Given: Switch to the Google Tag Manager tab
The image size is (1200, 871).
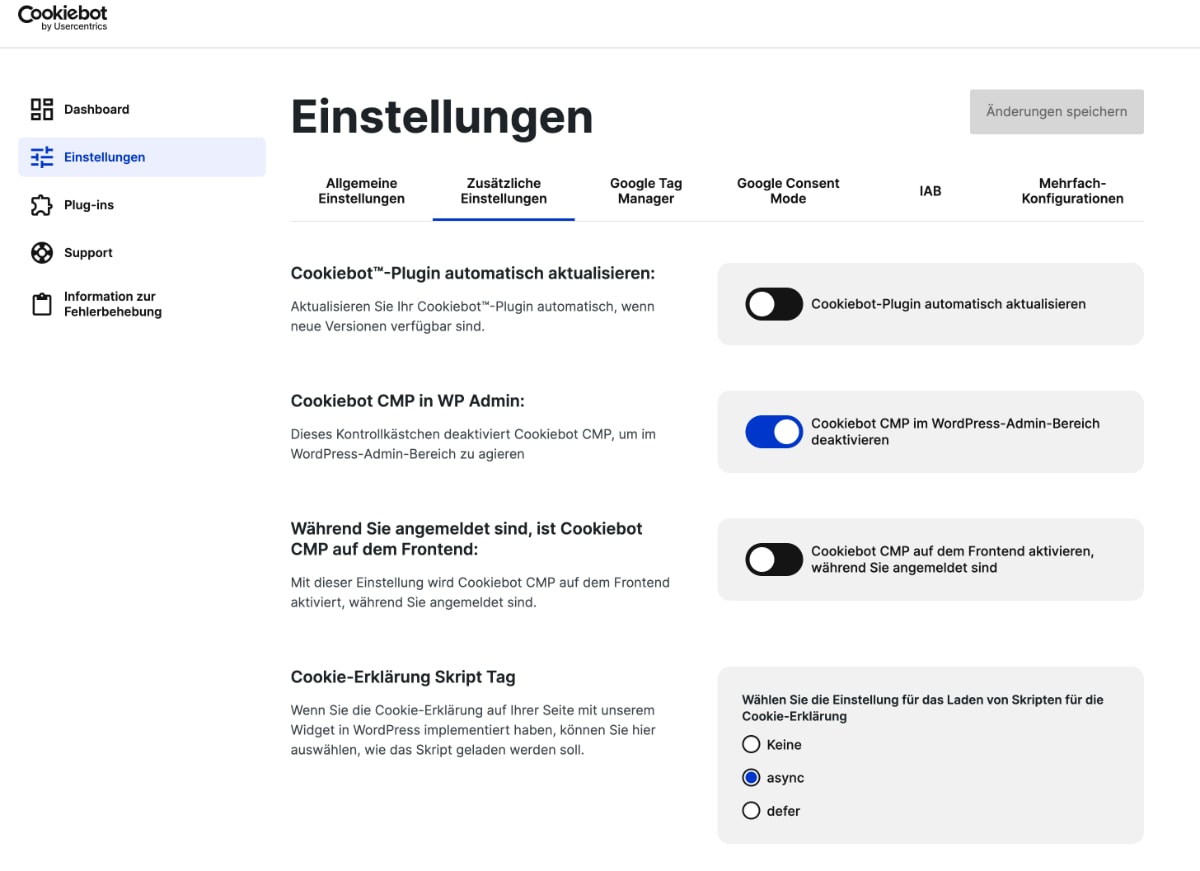Looking at the screenshot, I should pos(646,191).
